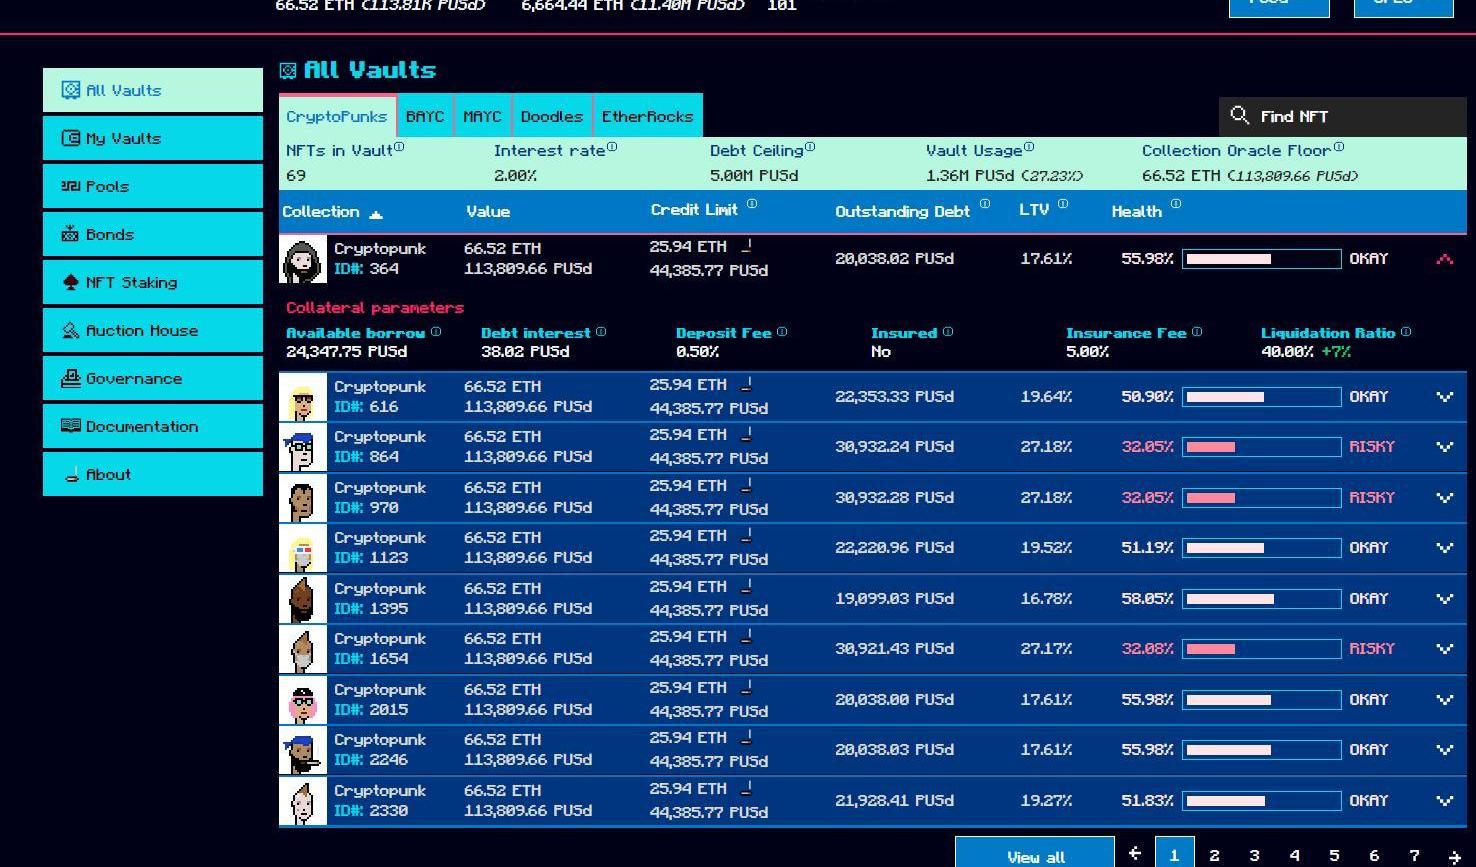Viewport: 1476px width, 867px height.
Task: Click the info icon beside Health column
Action: click(x=1176, y=204)
